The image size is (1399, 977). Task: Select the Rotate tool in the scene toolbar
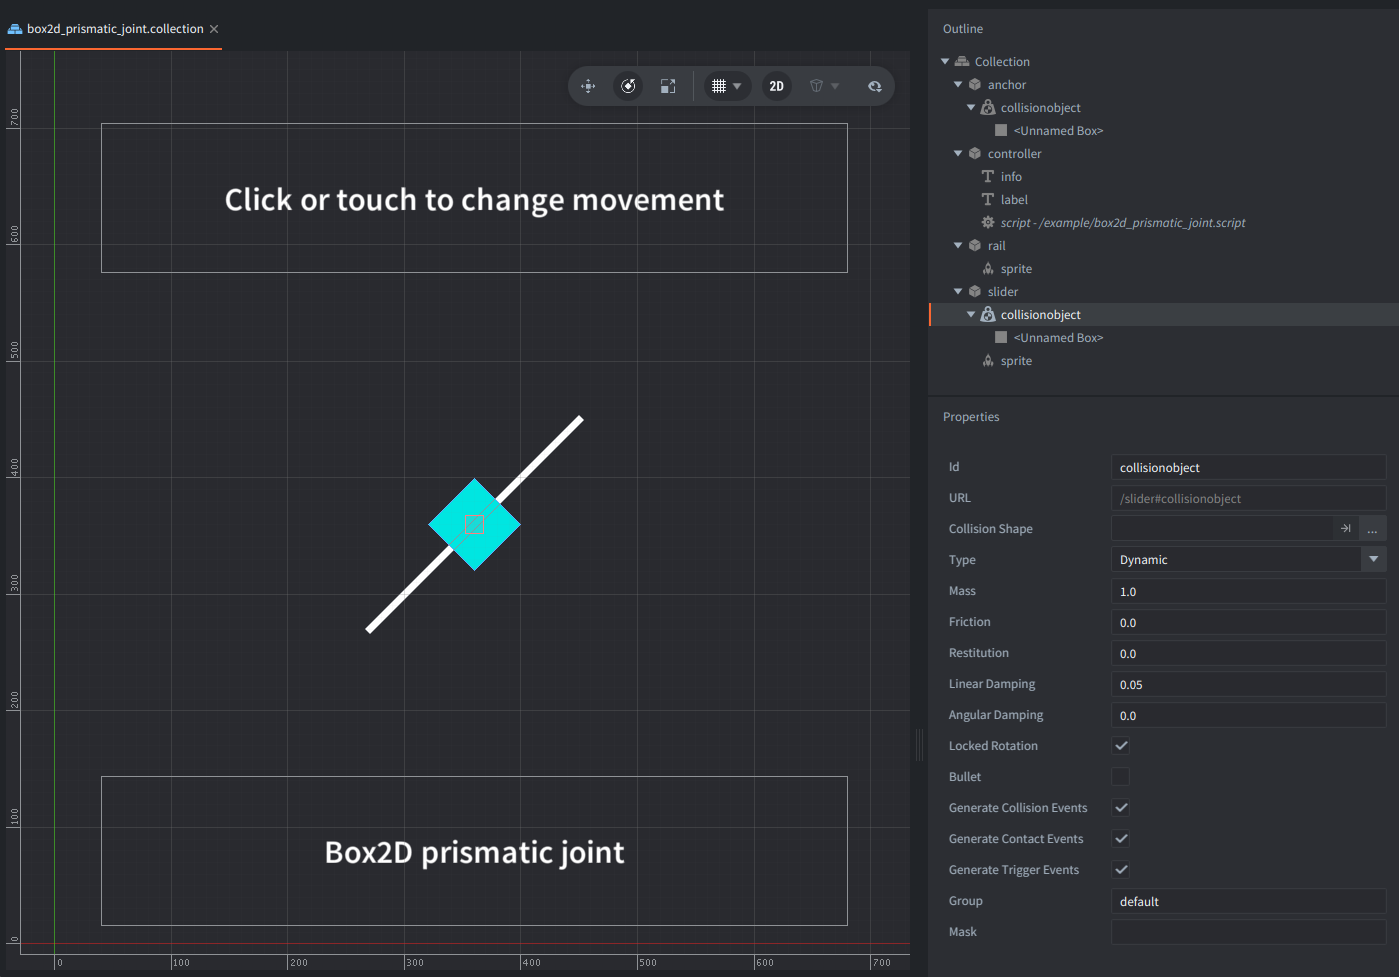click(x=628, y=86)
